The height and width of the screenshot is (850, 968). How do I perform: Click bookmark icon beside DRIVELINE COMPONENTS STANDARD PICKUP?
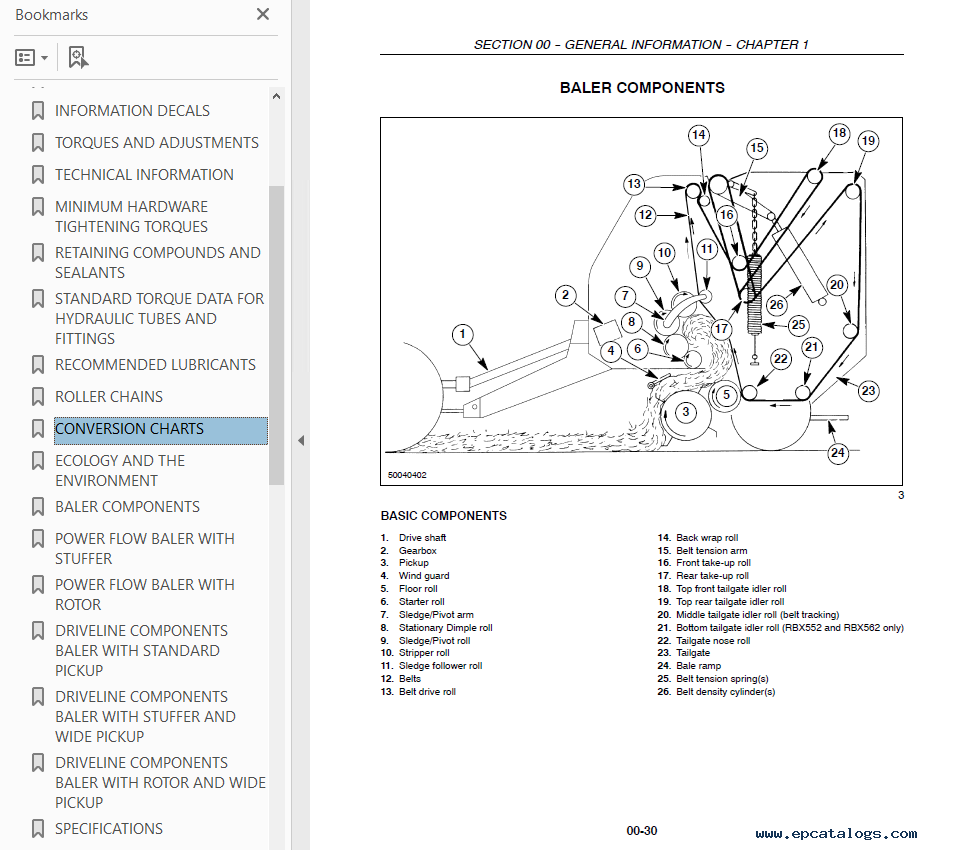point(38,631)
